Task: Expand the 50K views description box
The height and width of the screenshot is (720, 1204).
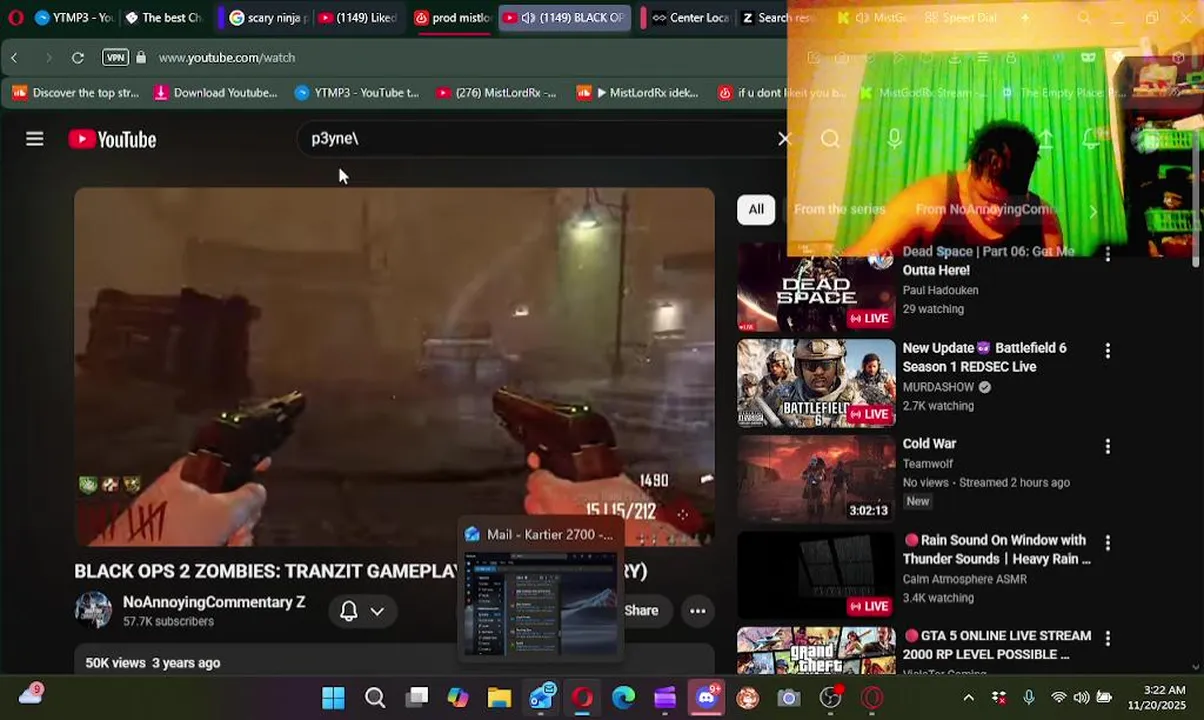Action: click(394, 661)
